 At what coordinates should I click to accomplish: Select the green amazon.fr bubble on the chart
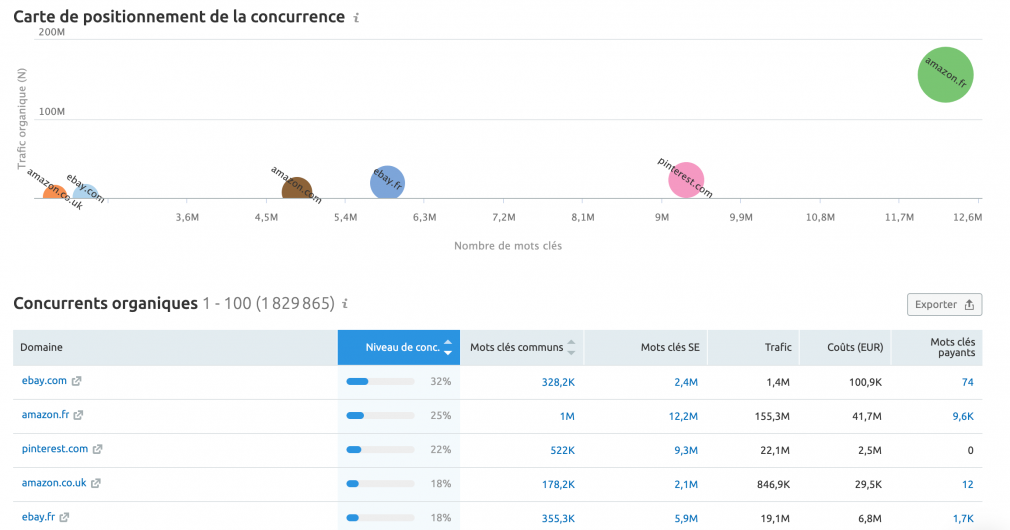[945, 75]
